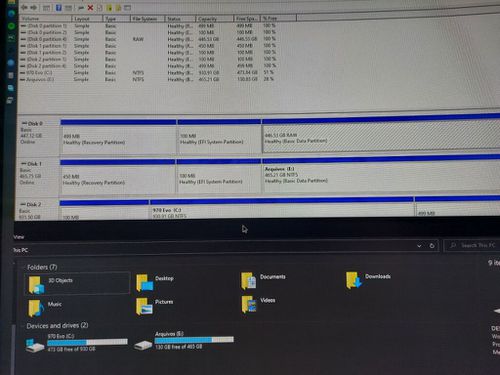
Task: Select the Arquivos (E:) row in volume list
Action: tap(148, 79)
